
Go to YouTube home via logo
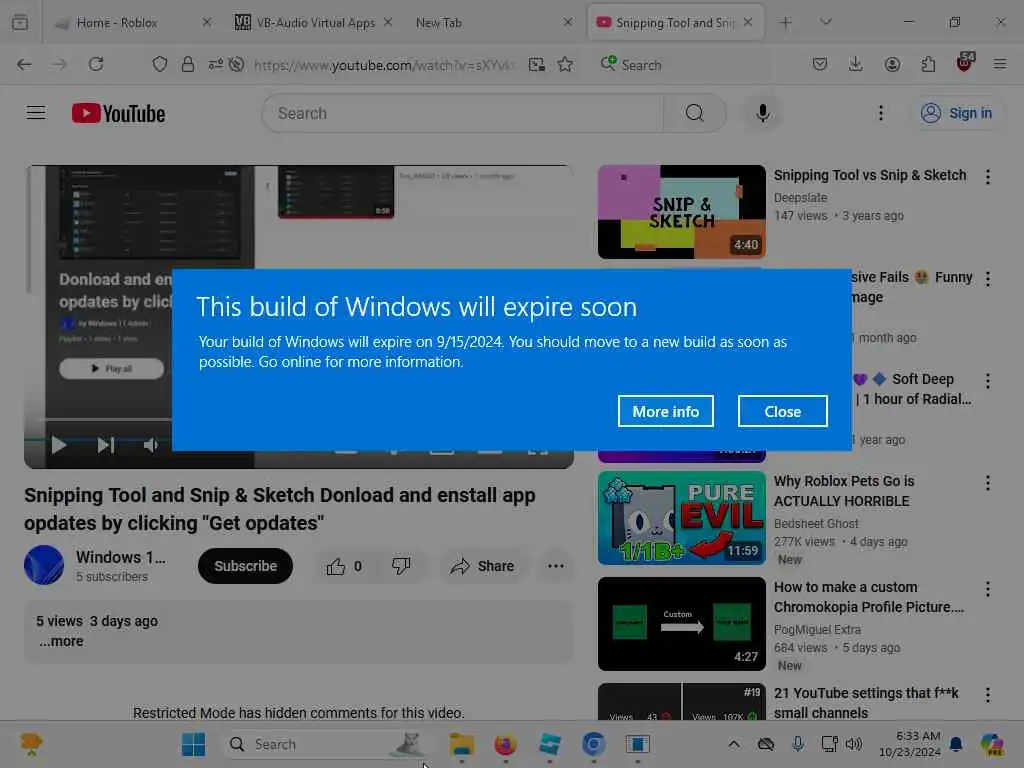tap(118, 114)
